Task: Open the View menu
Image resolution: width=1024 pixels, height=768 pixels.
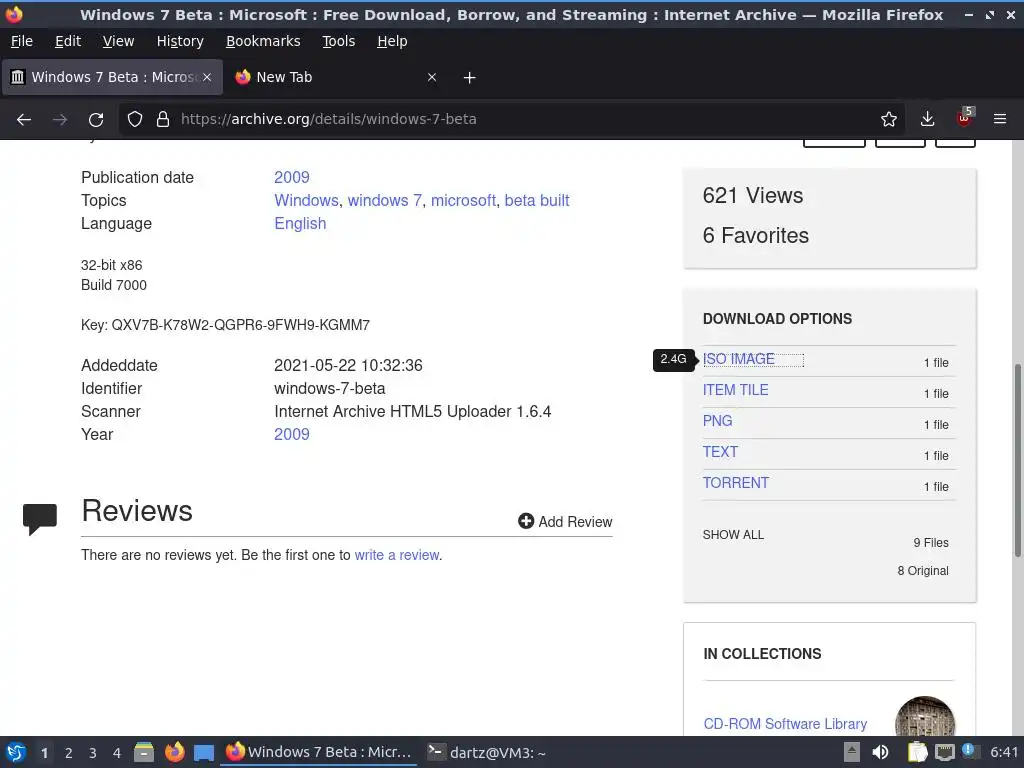Action: tap(118, 41)
